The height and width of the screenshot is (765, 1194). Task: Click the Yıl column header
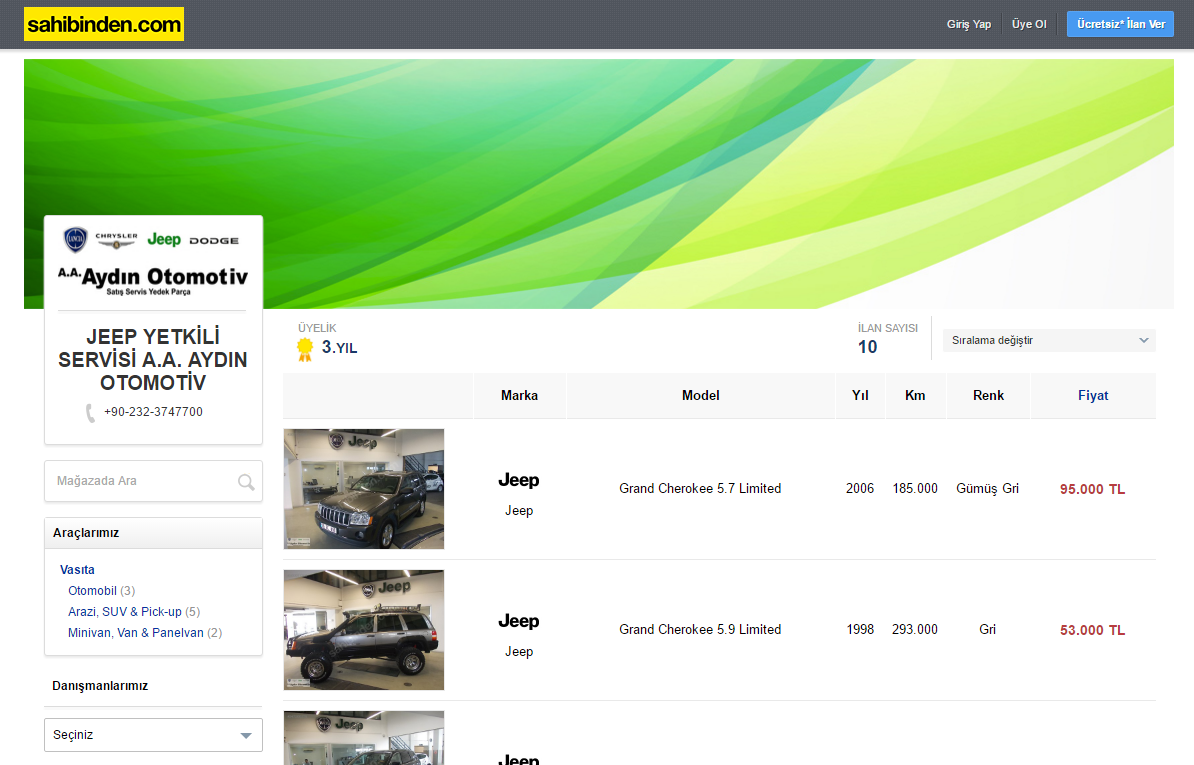coord(860,396)
